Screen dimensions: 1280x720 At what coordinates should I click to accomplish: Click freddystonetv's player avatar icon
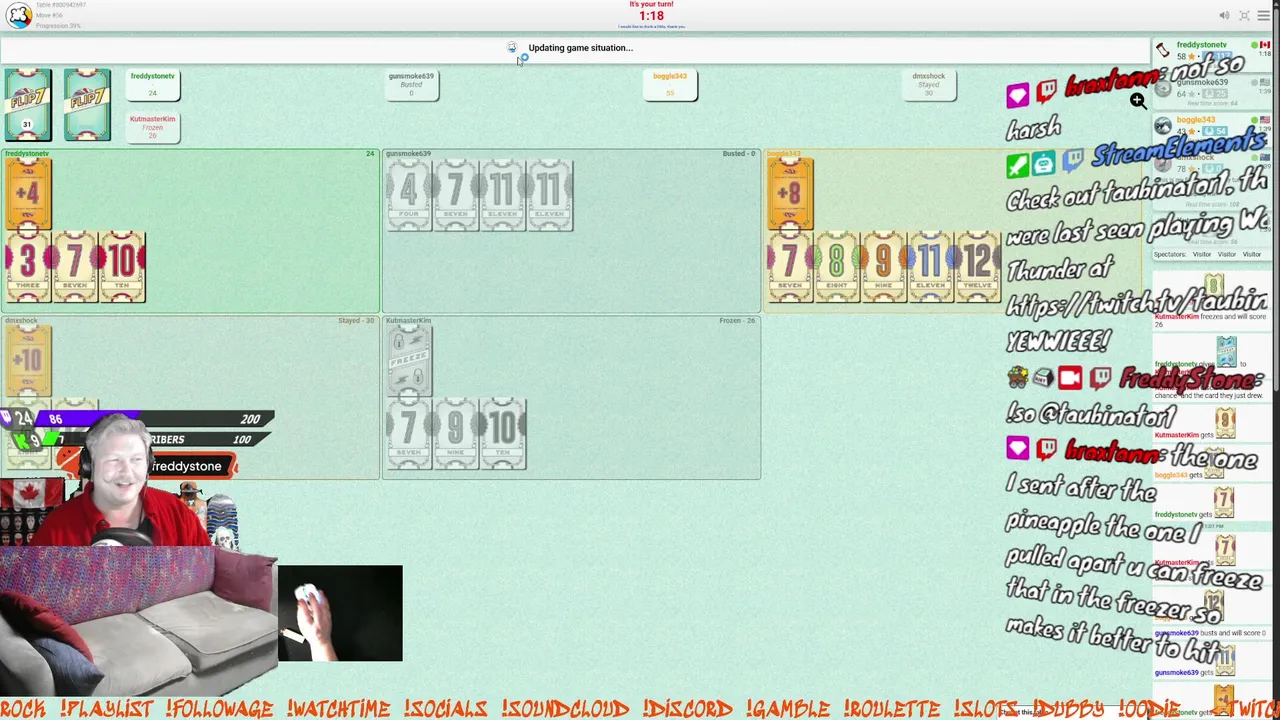[1162, 50]
